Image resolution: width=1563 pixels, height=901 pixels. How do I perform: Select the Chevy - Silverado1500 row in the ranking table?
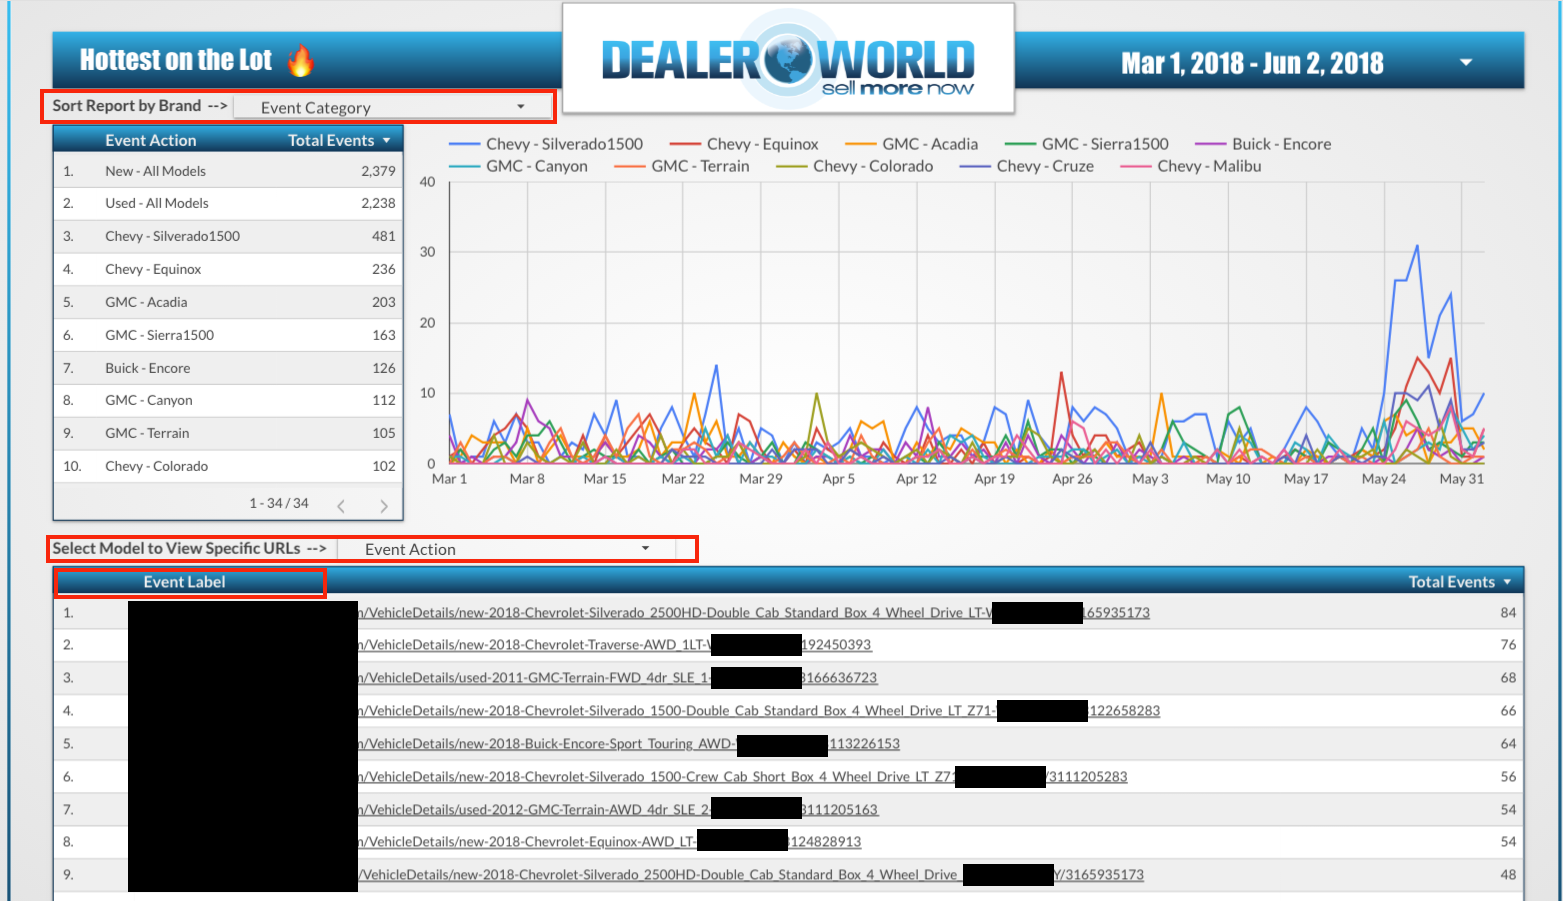[x=172, y=236]
